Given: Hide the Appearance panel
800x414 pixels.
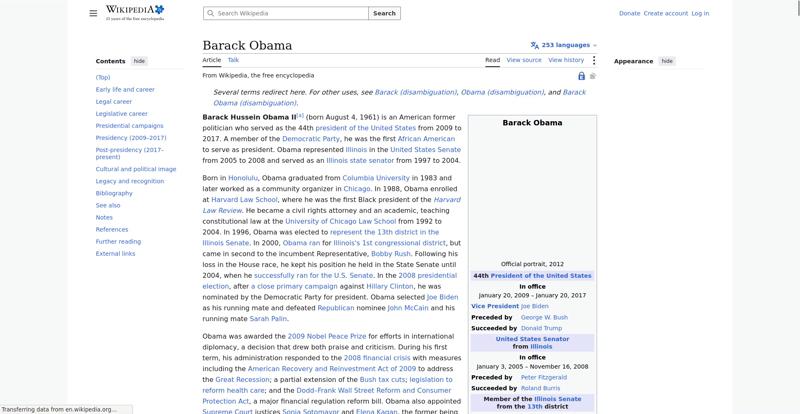Looking at the screenshot, I should click(x=667, y=61).
